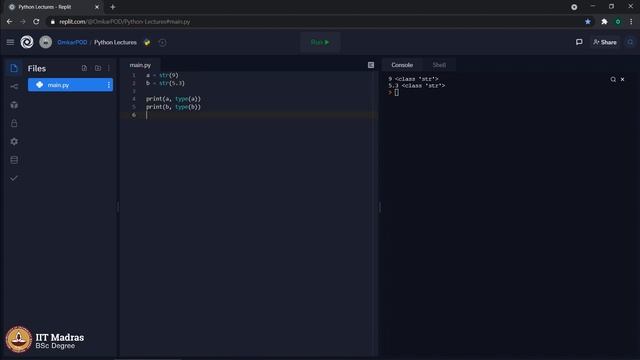Open the Version control sidebar icon

pyautogui.click(x=14, y=87)
